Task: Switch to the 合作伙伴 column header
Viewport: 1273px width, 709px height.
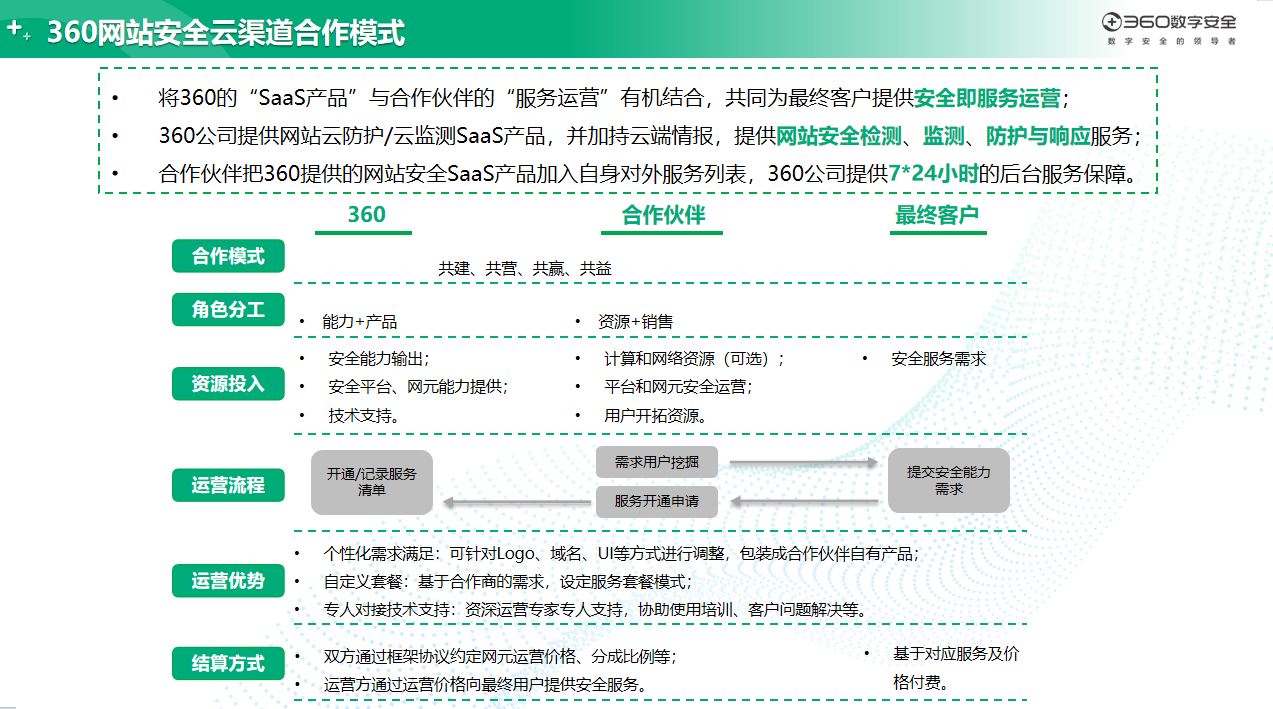Action: (663, 215)
